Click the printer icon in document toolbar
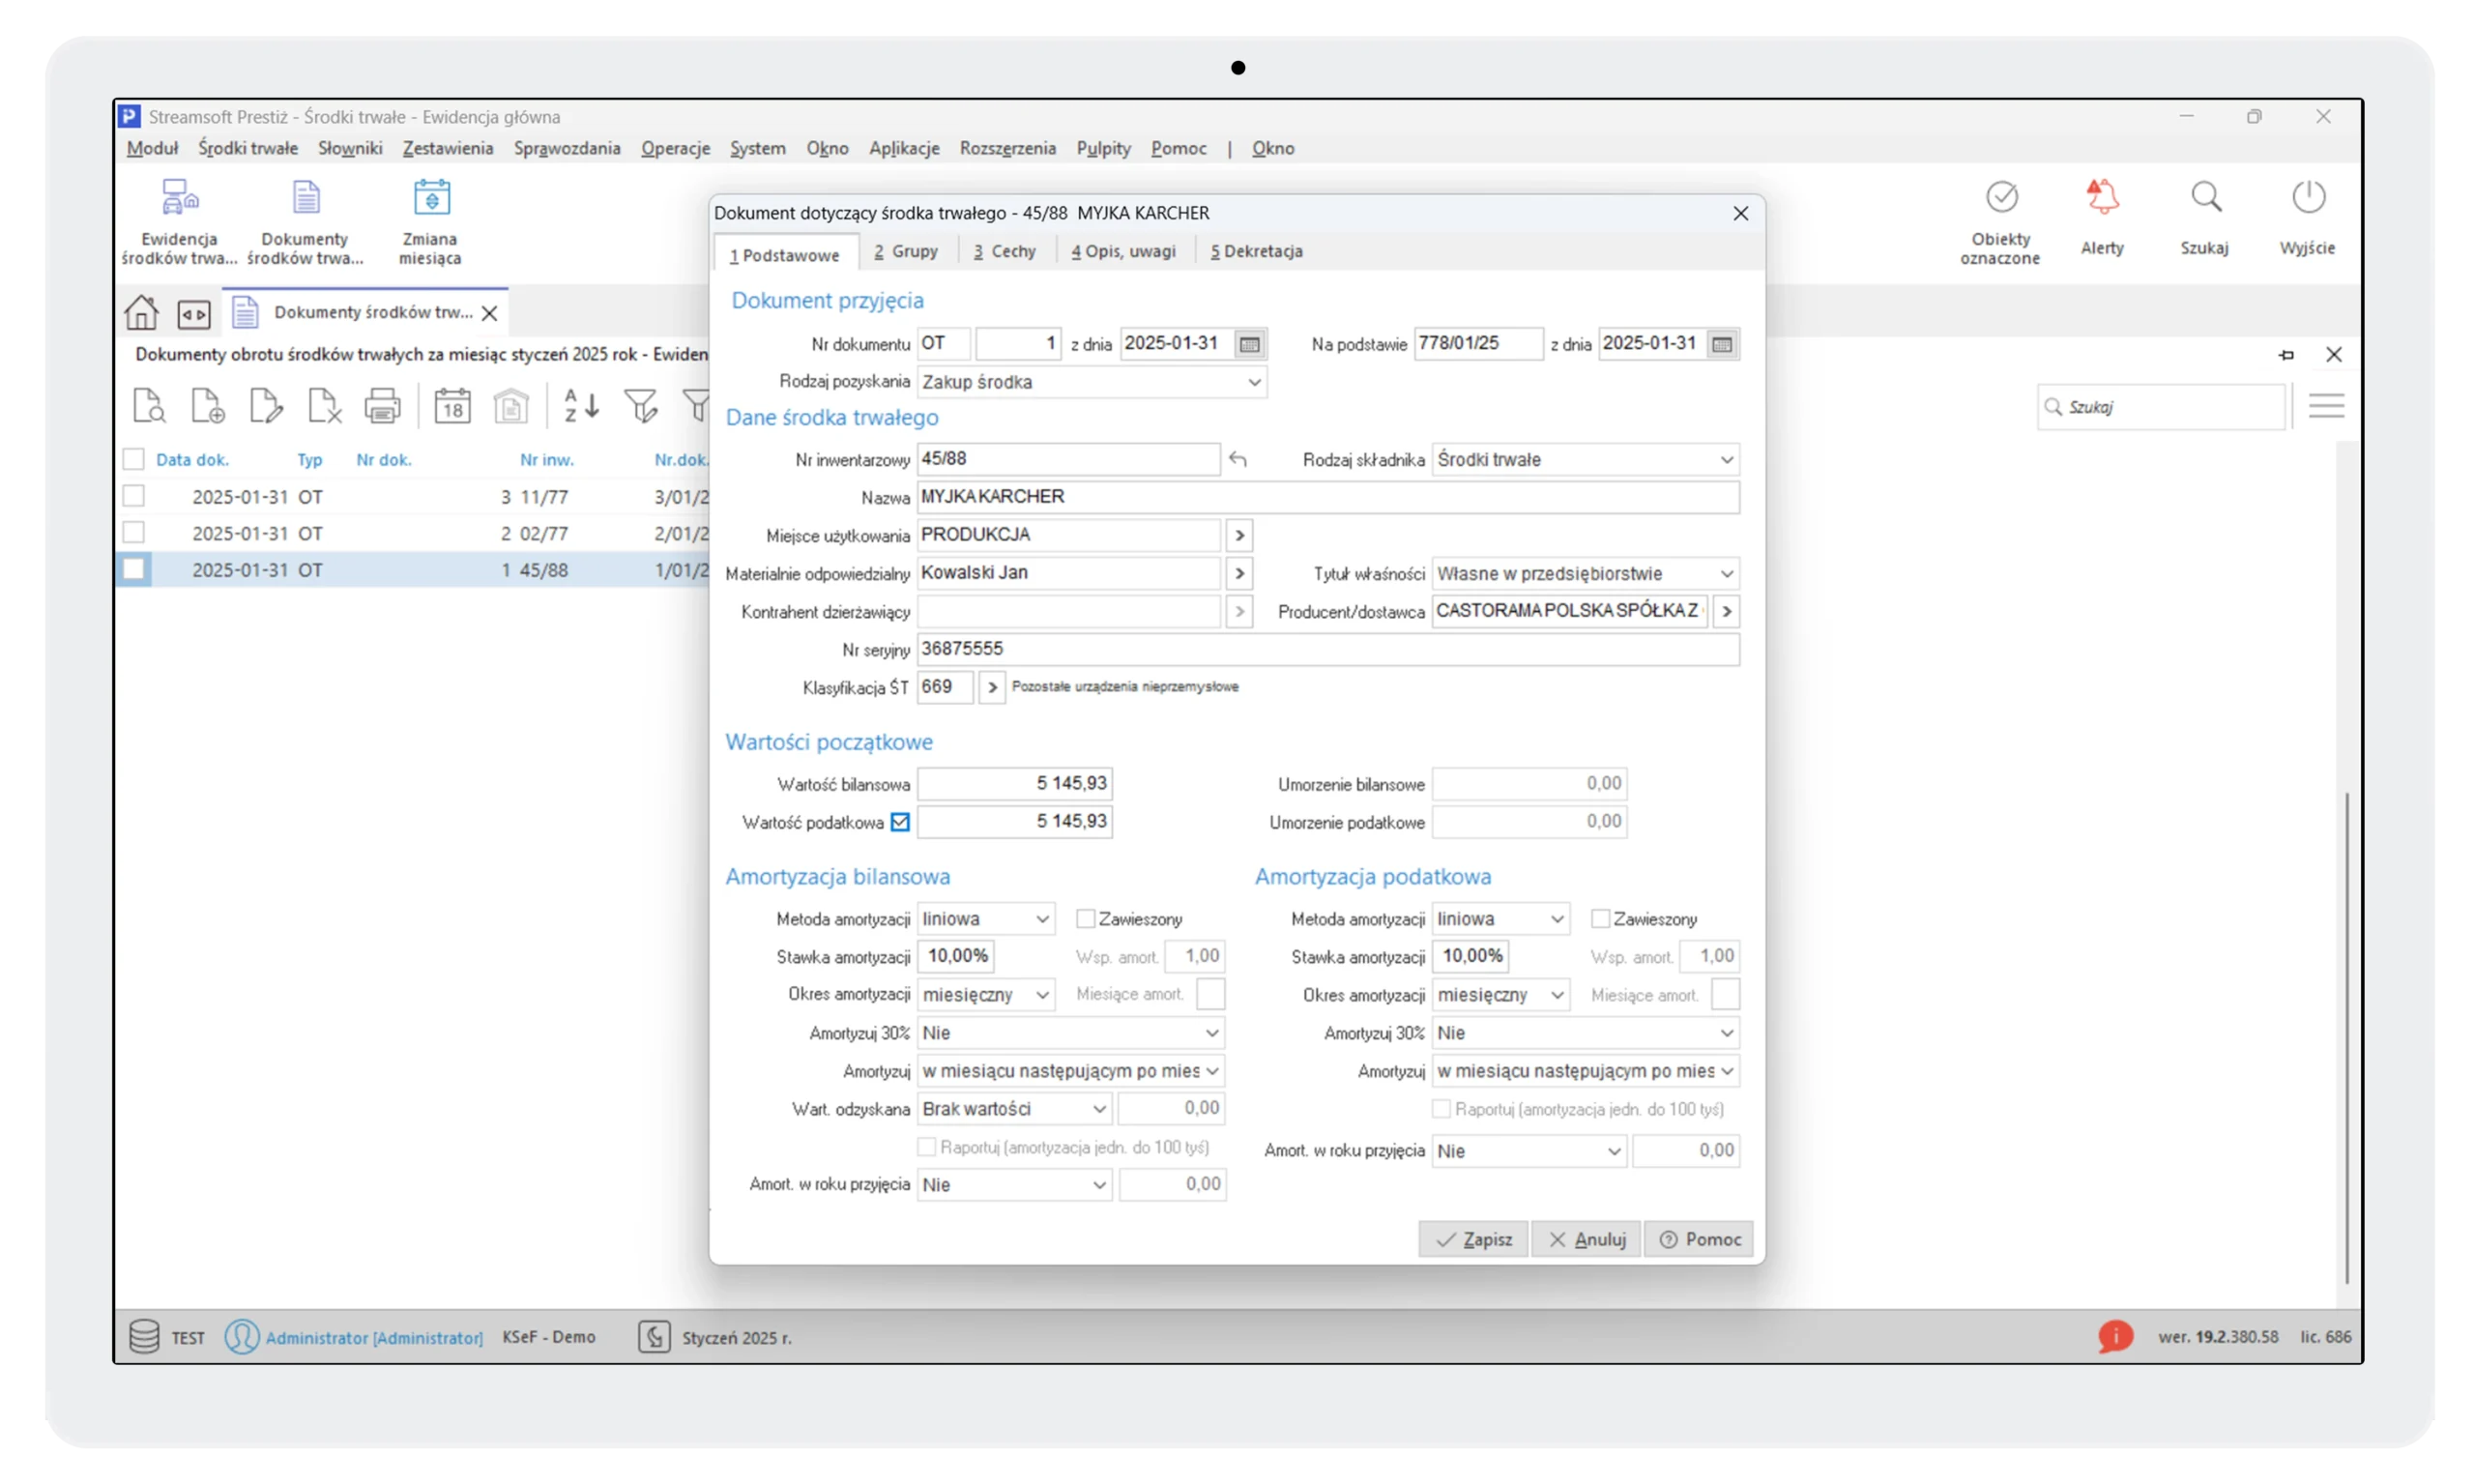 pyautogui.click(x=382, y=406)
